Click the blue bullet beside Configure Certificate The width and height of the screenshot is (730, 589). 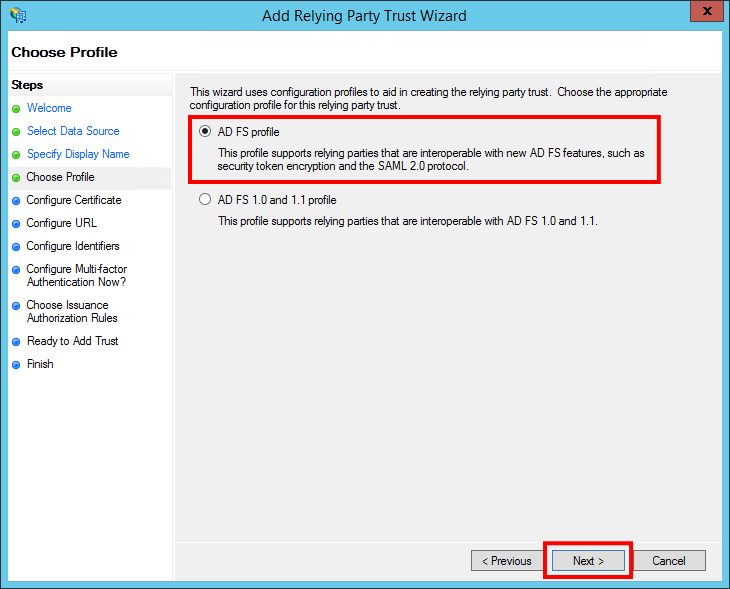[x=16, y=201]
